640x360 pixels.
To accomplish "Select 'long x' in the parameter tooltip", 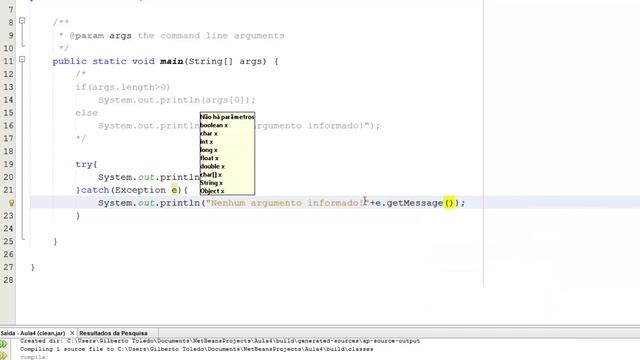I will pyautogui.click(x=209, y=150).
